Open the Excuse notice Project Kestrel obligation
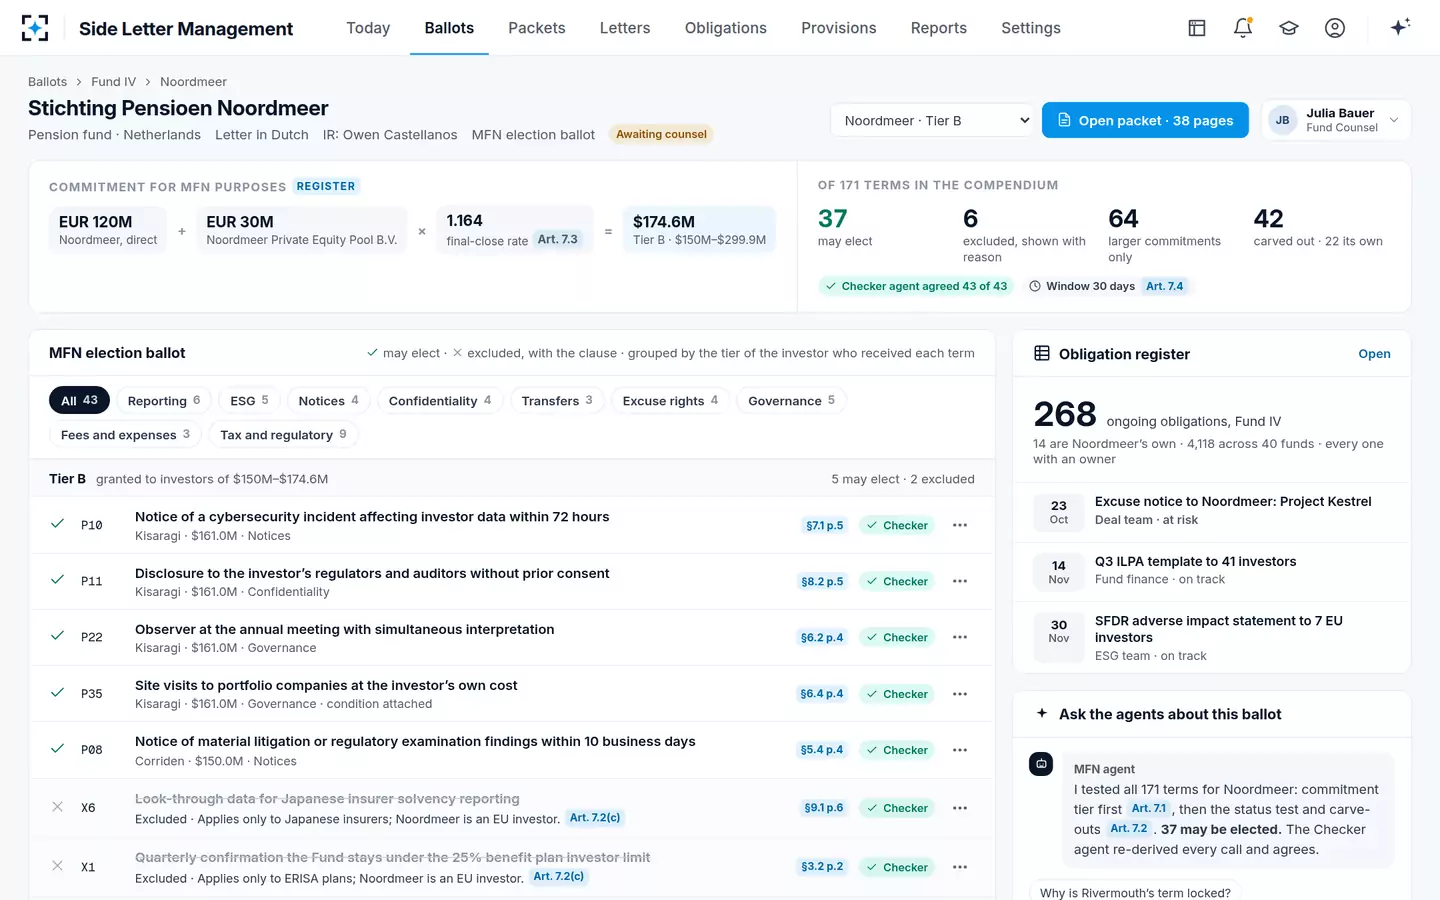This screenshot has height=900, width=1440. pos(1212,511)
